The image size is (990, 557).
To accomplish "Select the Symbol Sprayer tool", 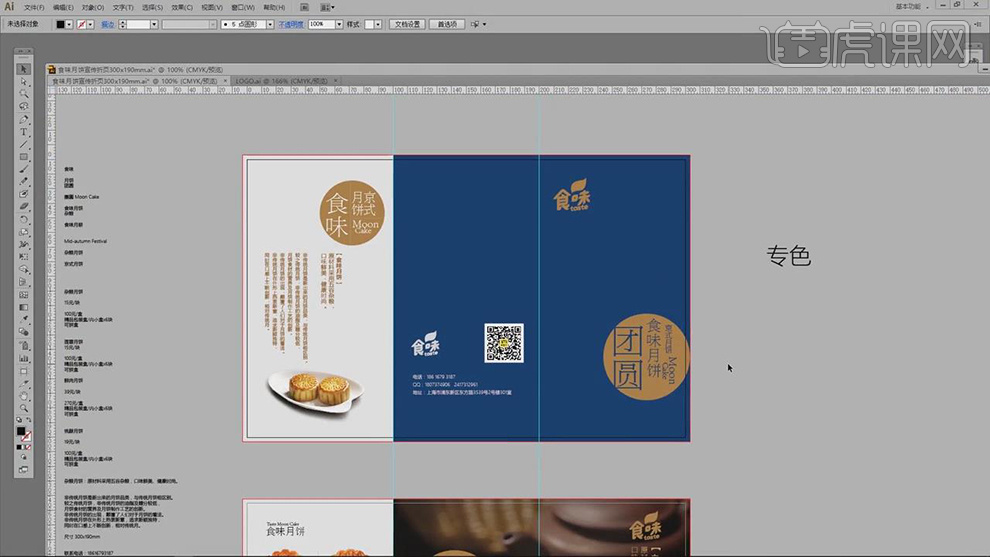I will (x=23, y=345).
